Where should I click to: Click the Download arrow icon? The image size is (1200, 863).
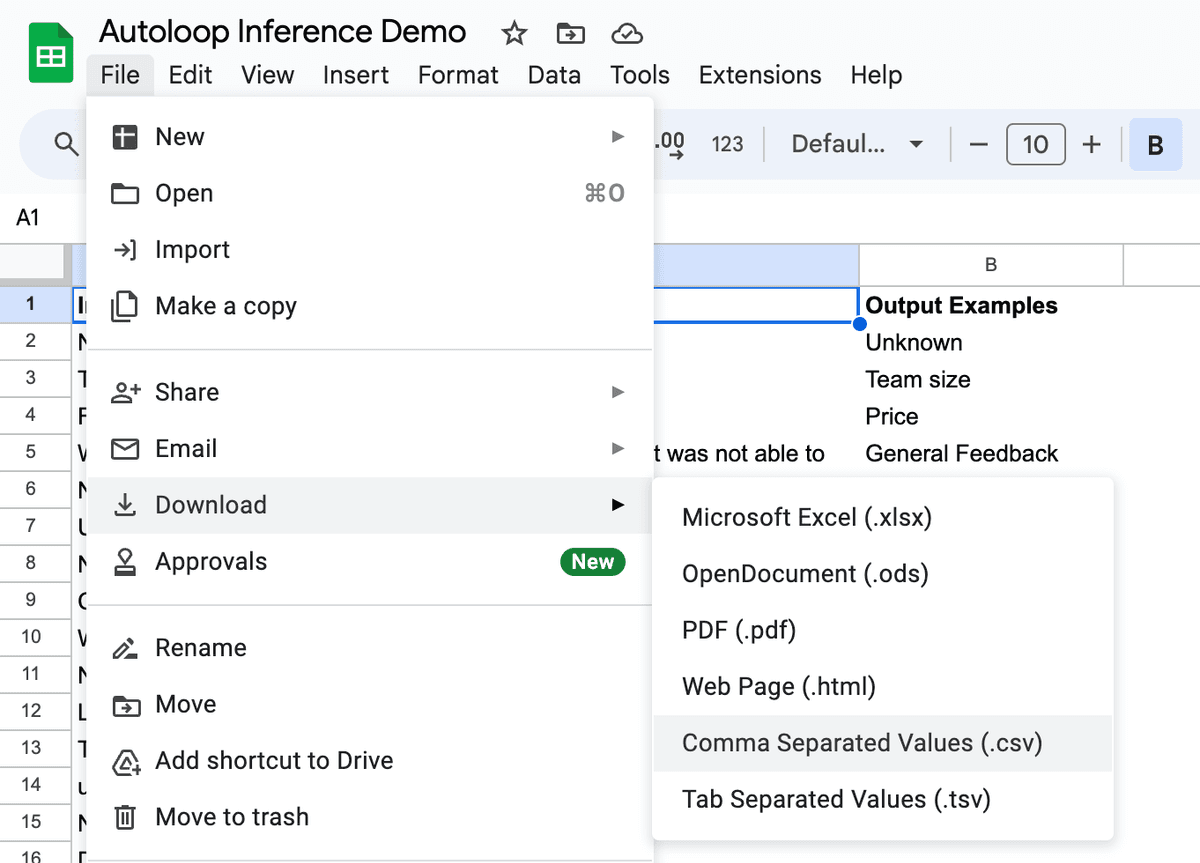pos(125,505)
